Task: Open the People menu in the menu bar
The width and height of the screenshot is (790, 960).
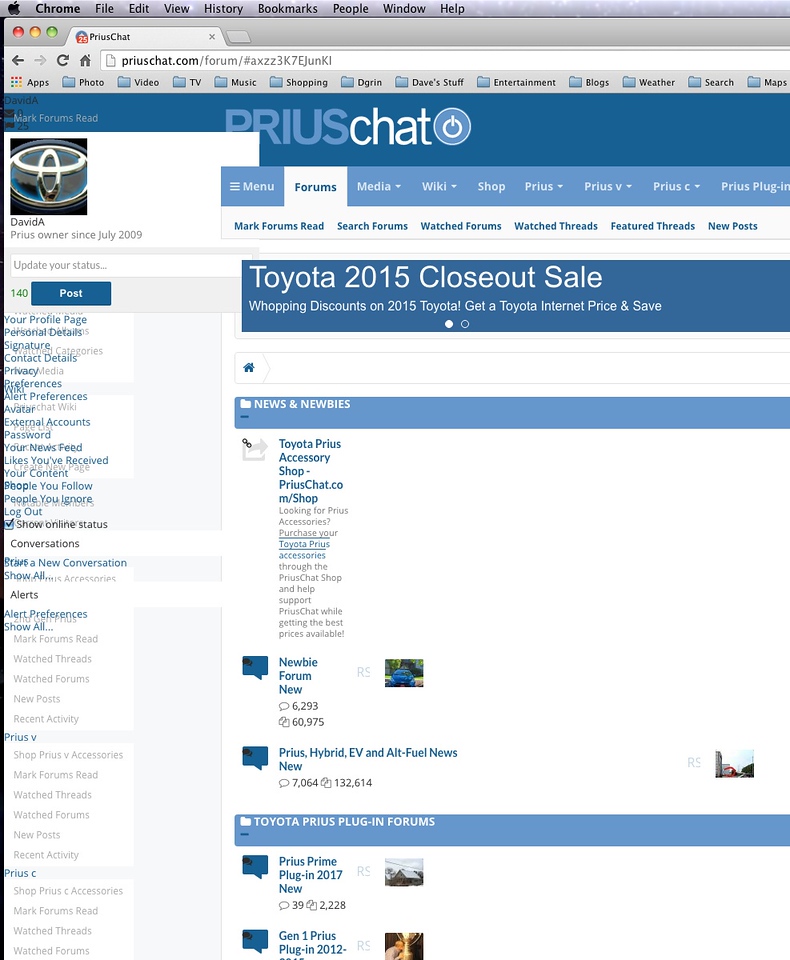Action: [x=350, y=9]
